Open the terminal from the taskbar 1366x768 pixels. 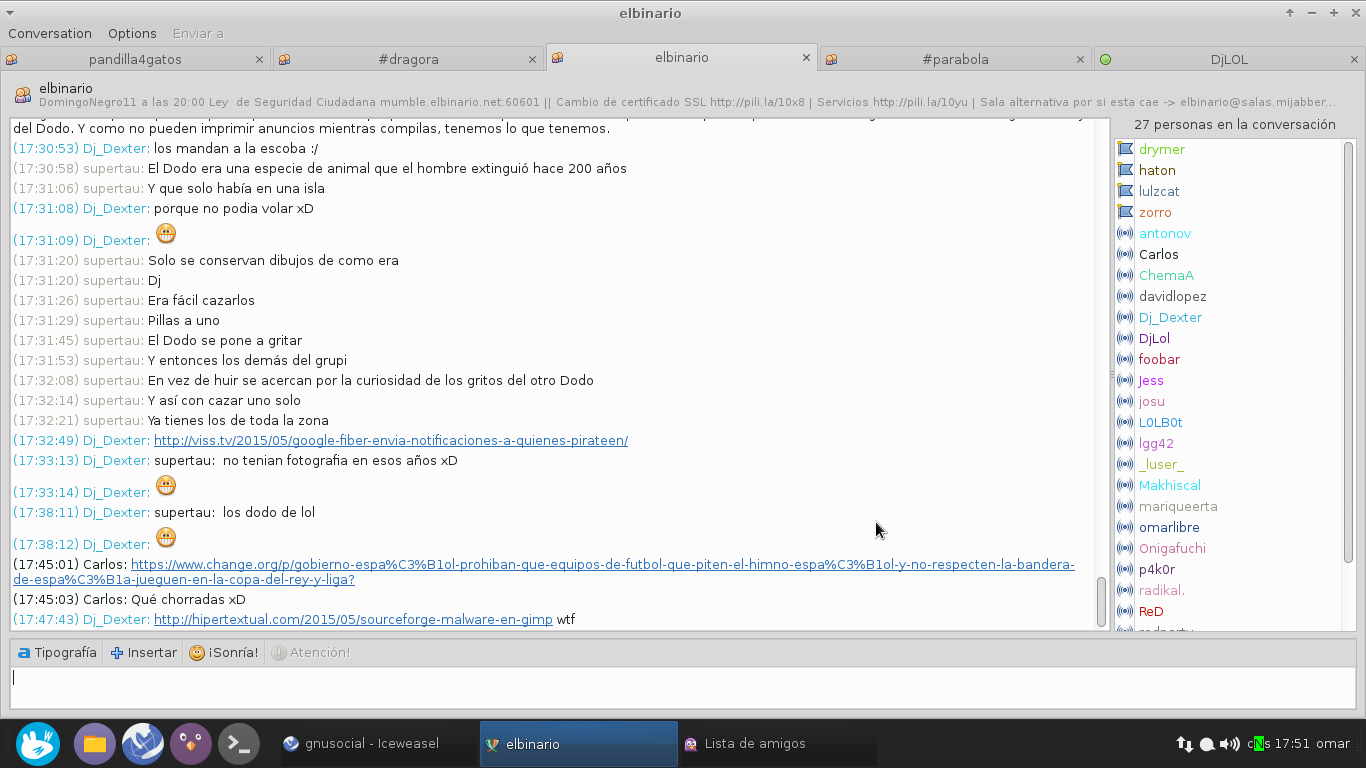coord(239,744)
